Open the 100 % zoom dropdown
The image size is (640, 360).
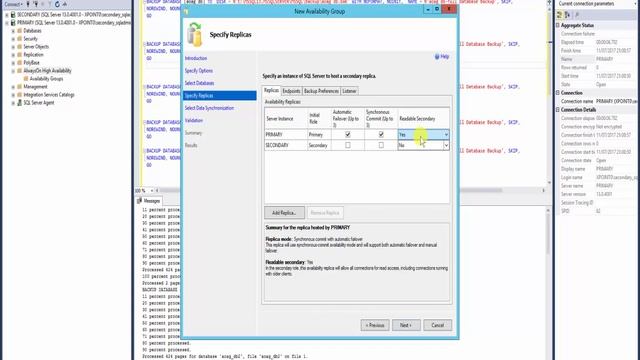point(152,191)
